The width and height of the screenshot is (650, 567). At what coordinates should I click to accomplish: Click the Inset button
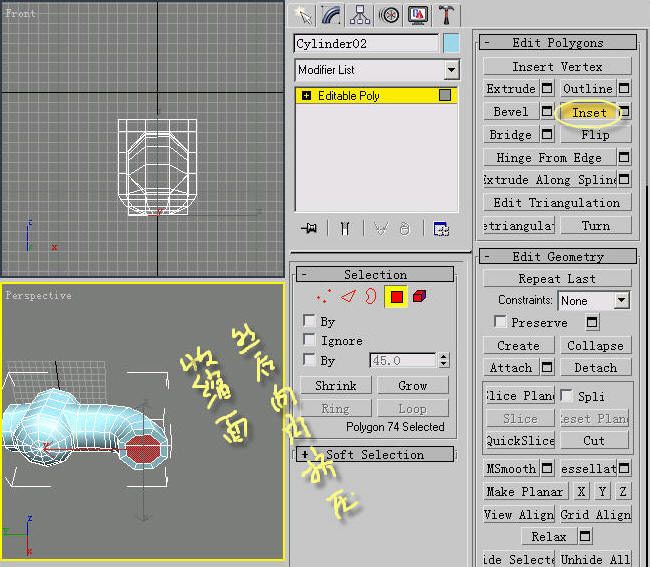[589, 112]
